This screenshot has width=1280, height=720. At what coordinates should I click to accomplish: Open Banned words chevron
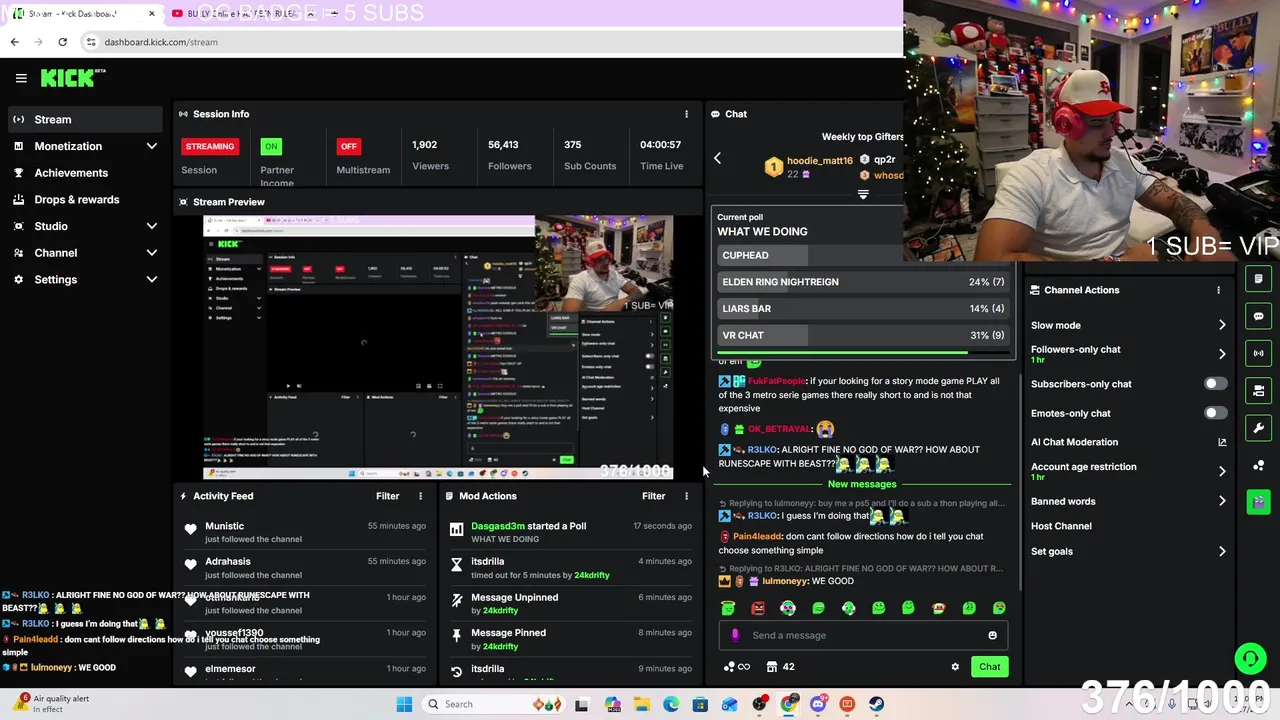point(1222,501)
